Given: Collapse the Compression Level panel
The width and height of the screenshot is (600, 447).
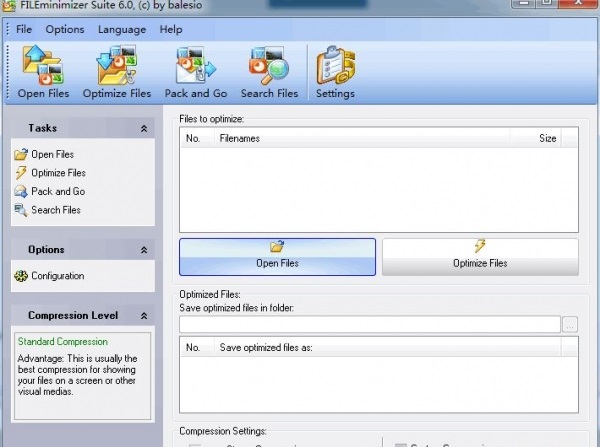Looking at the screenshot, I should [x=144, y=316].
